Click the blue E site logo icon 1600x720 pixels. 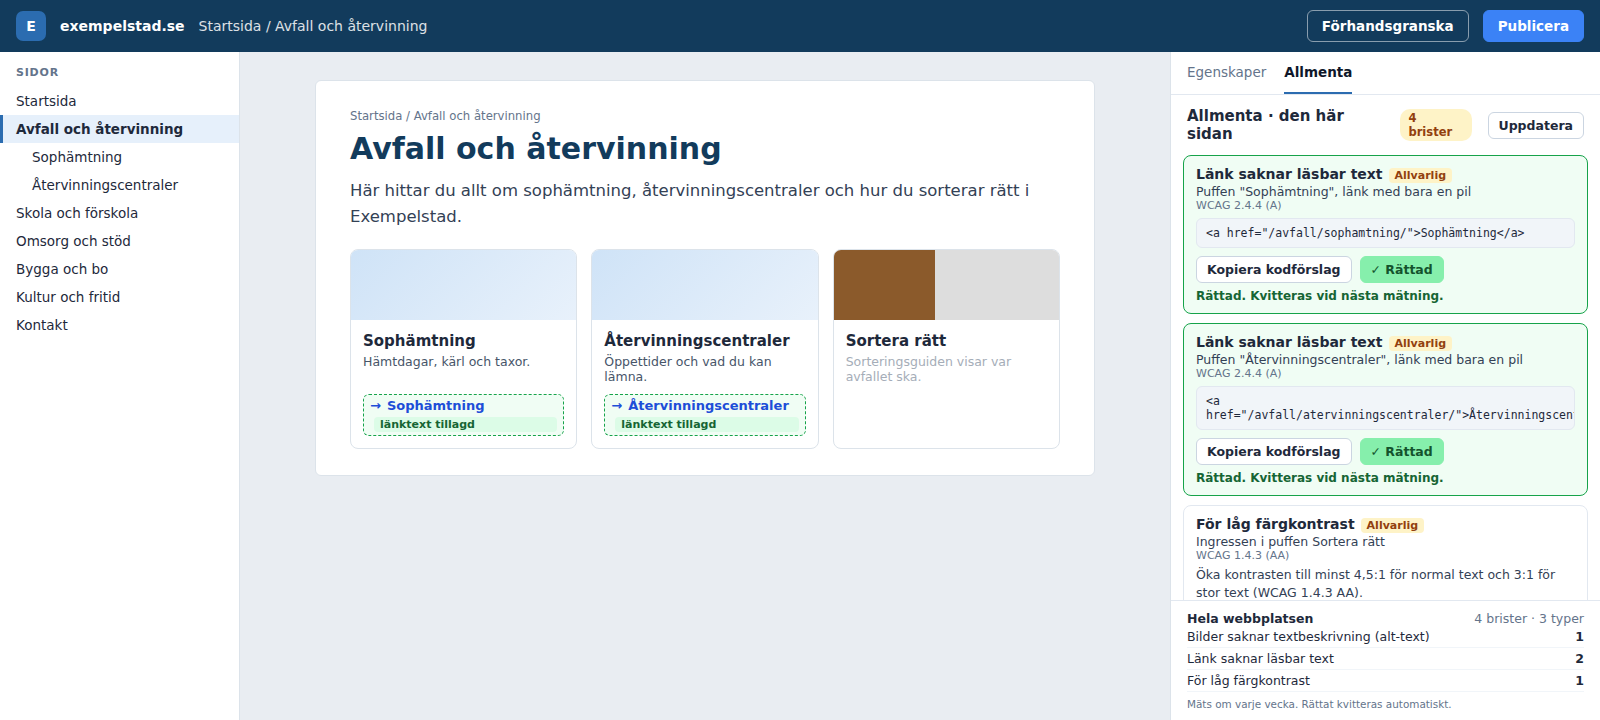tap(31, 26)
